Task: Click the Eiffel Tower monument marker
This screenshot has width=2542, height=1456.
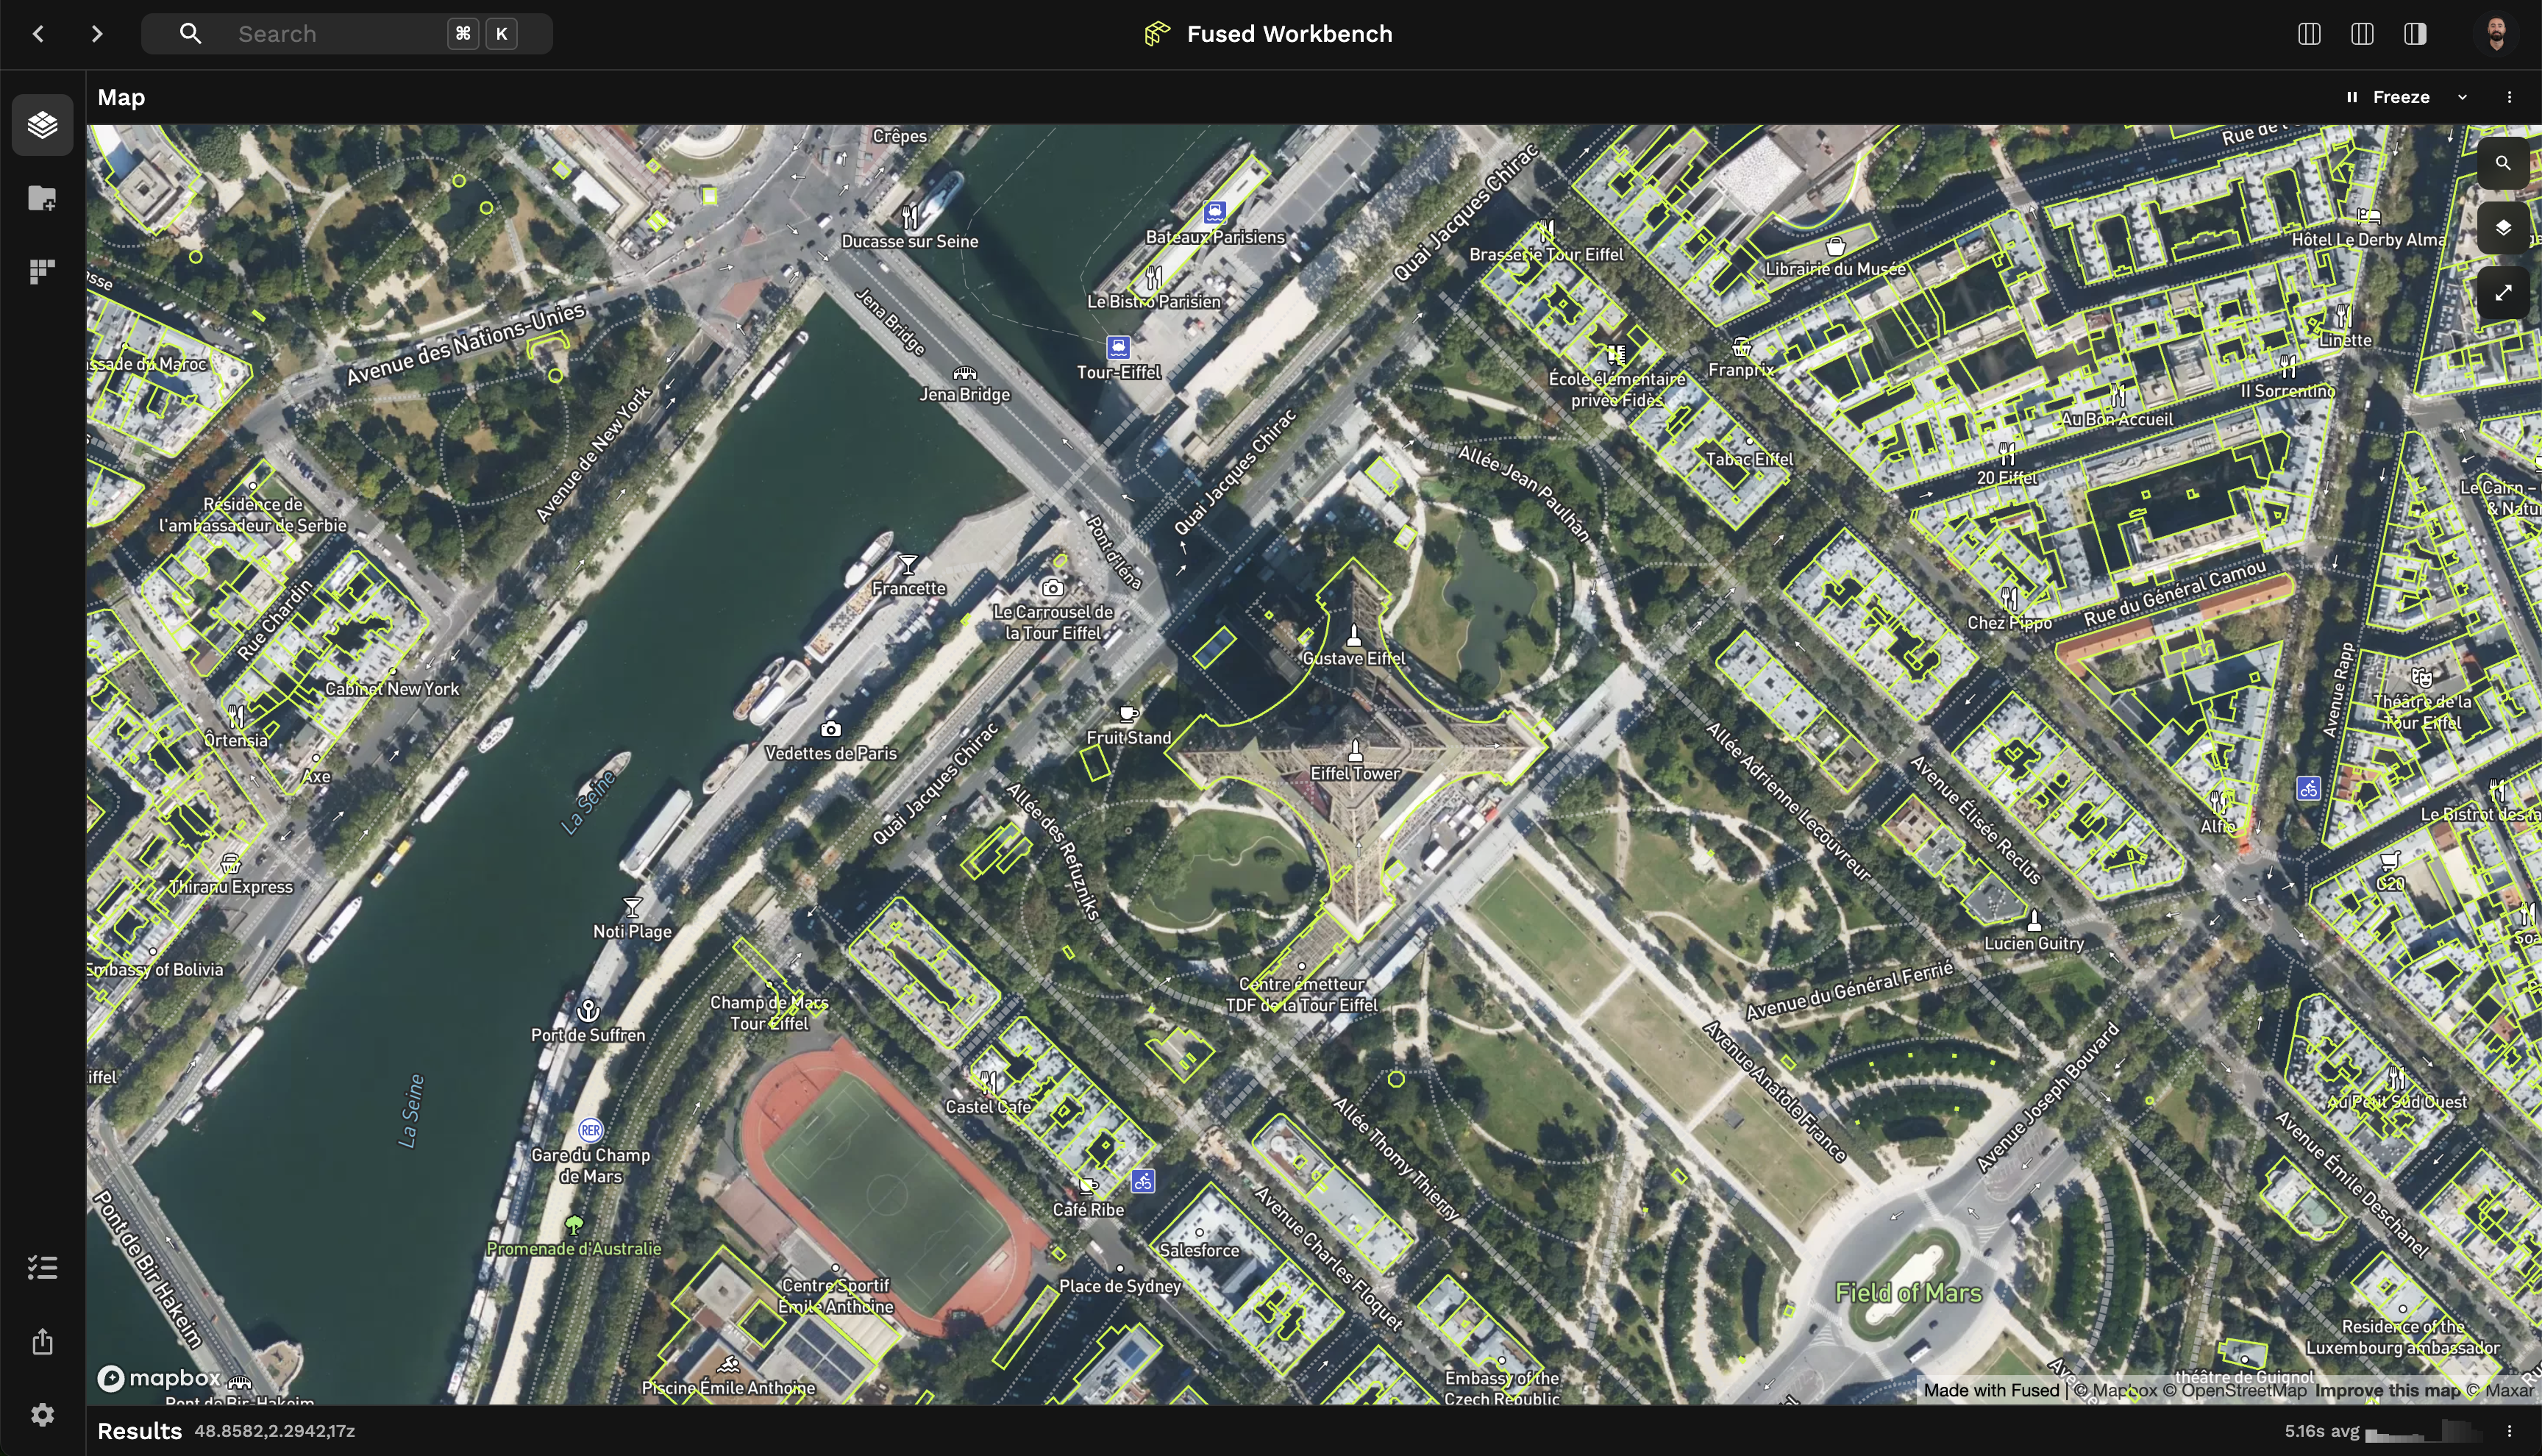Action: 1355,750
